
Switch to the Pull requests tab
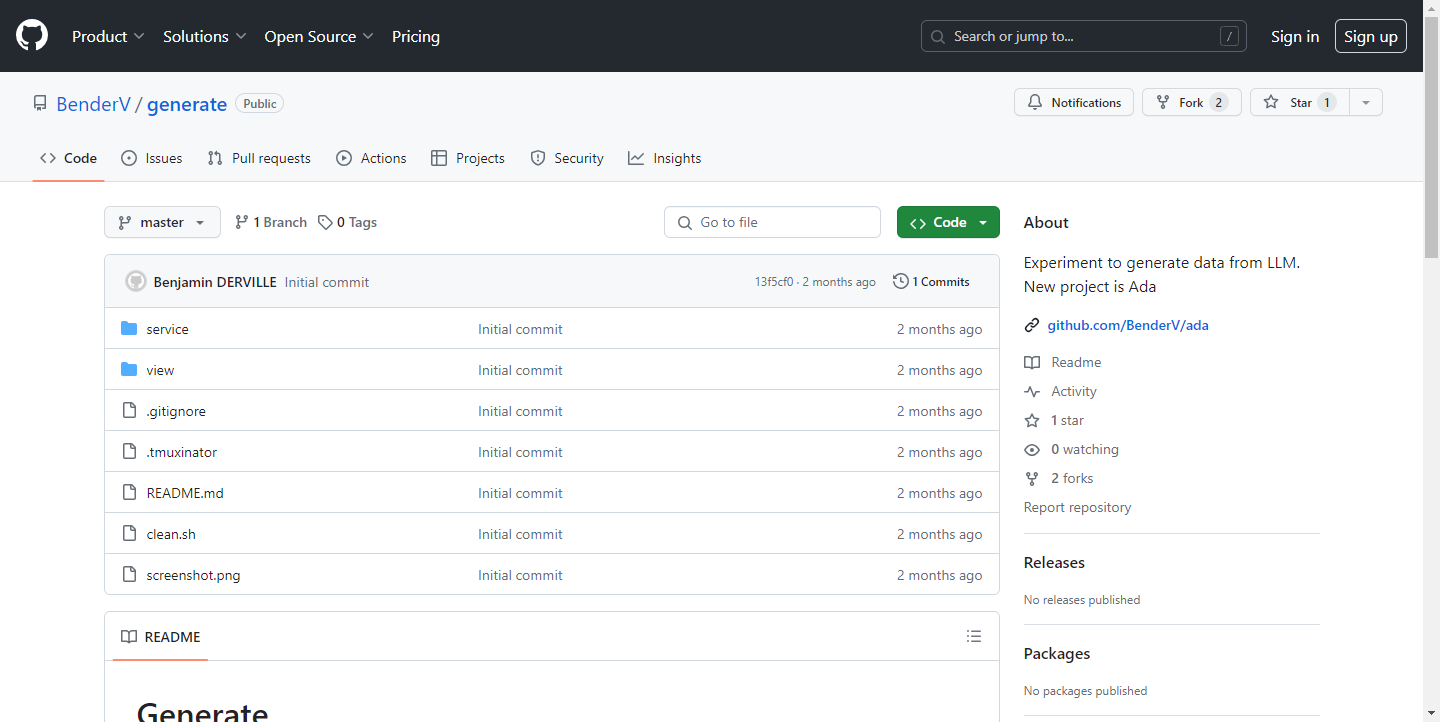pos(259,158)
